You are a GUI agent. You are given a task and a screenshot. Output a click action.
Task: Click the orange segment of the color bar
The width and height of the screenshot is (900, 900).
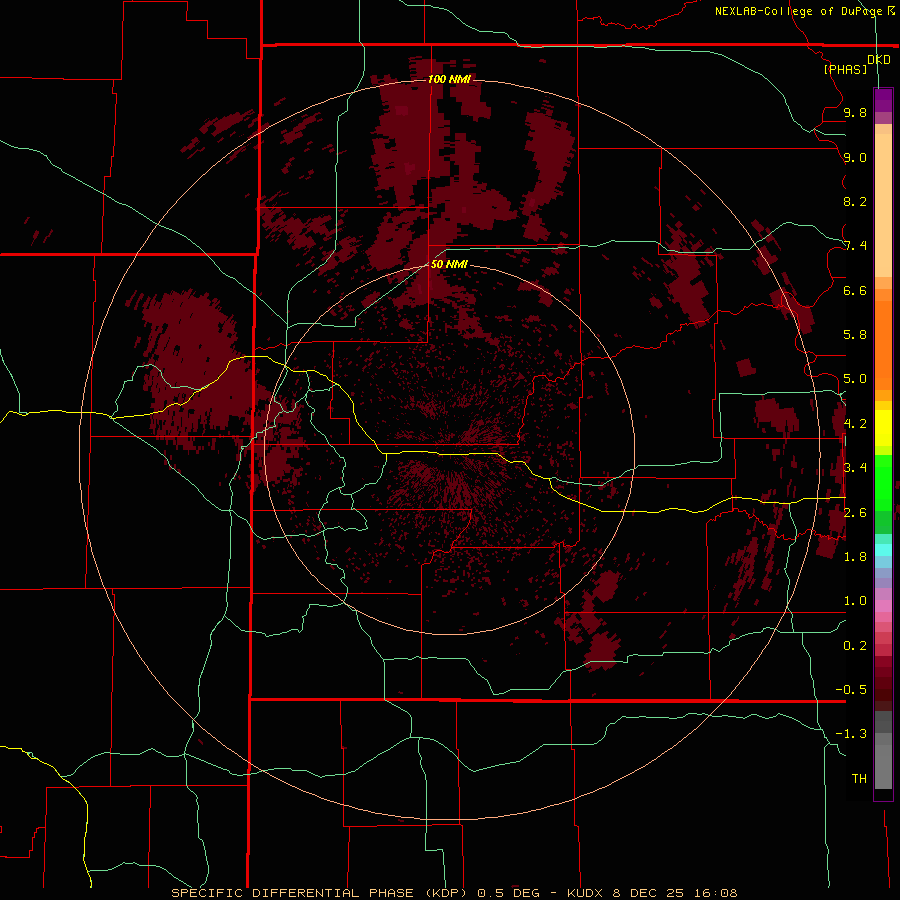pyautogui.click(x=883, y=345)
